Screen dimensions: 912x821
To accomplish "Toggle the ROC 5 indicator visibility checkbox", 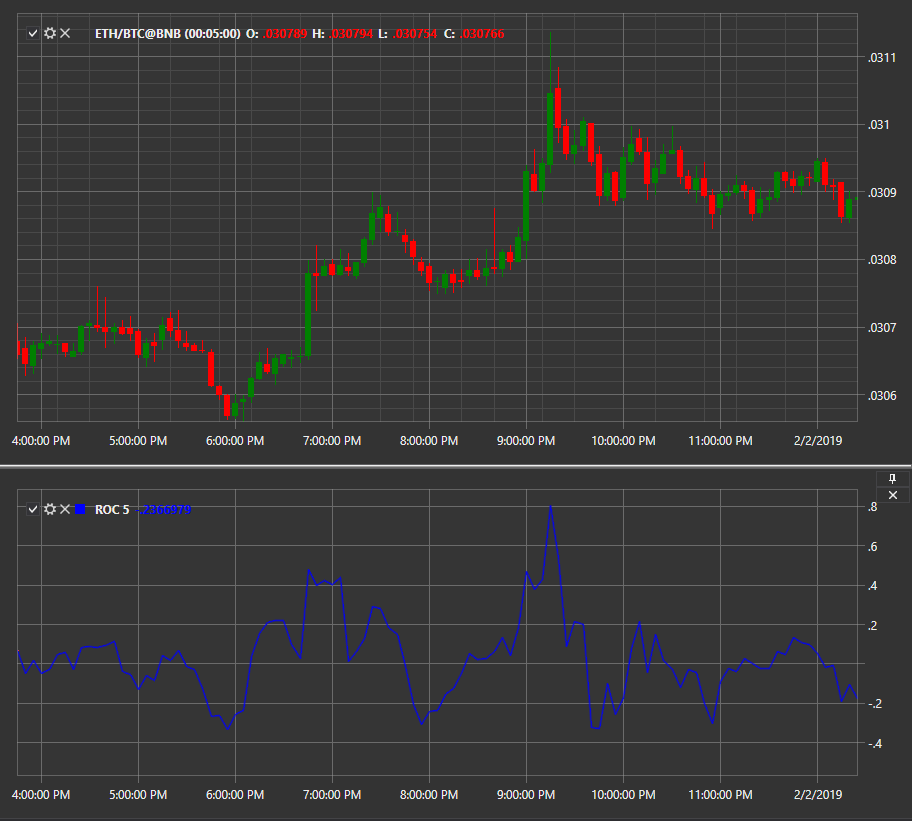I will tap(33, 509).
